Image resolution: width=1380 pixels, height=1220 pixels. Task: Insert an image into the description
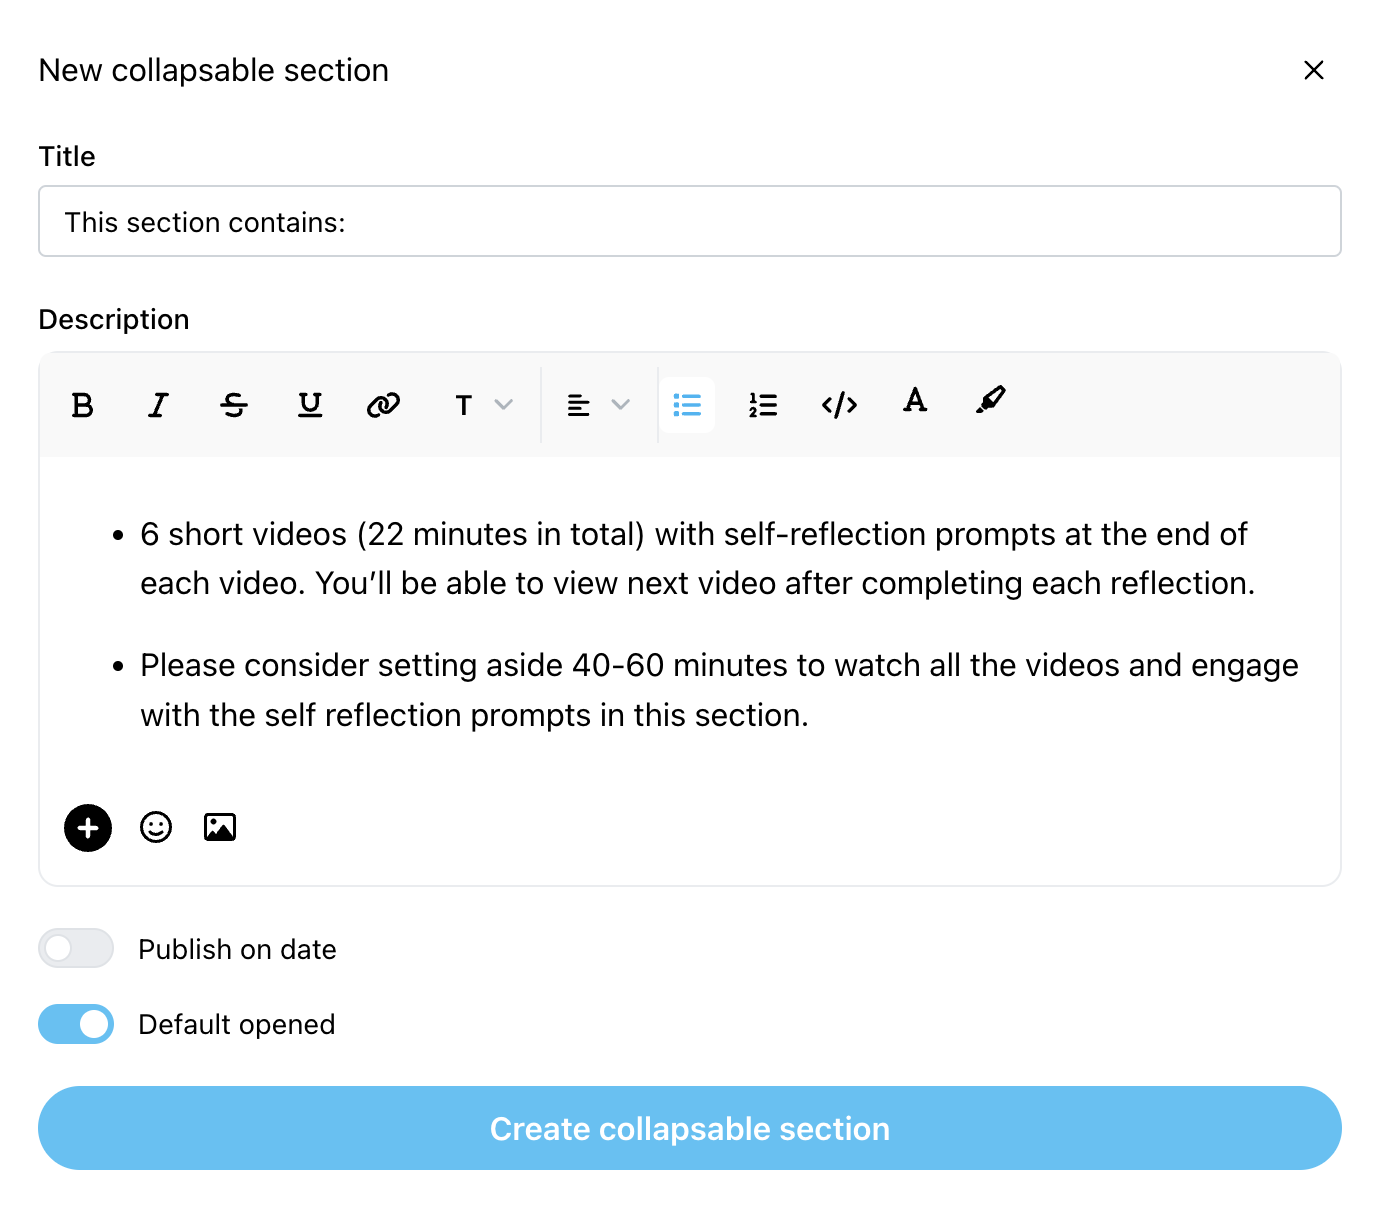click(220, 827)
